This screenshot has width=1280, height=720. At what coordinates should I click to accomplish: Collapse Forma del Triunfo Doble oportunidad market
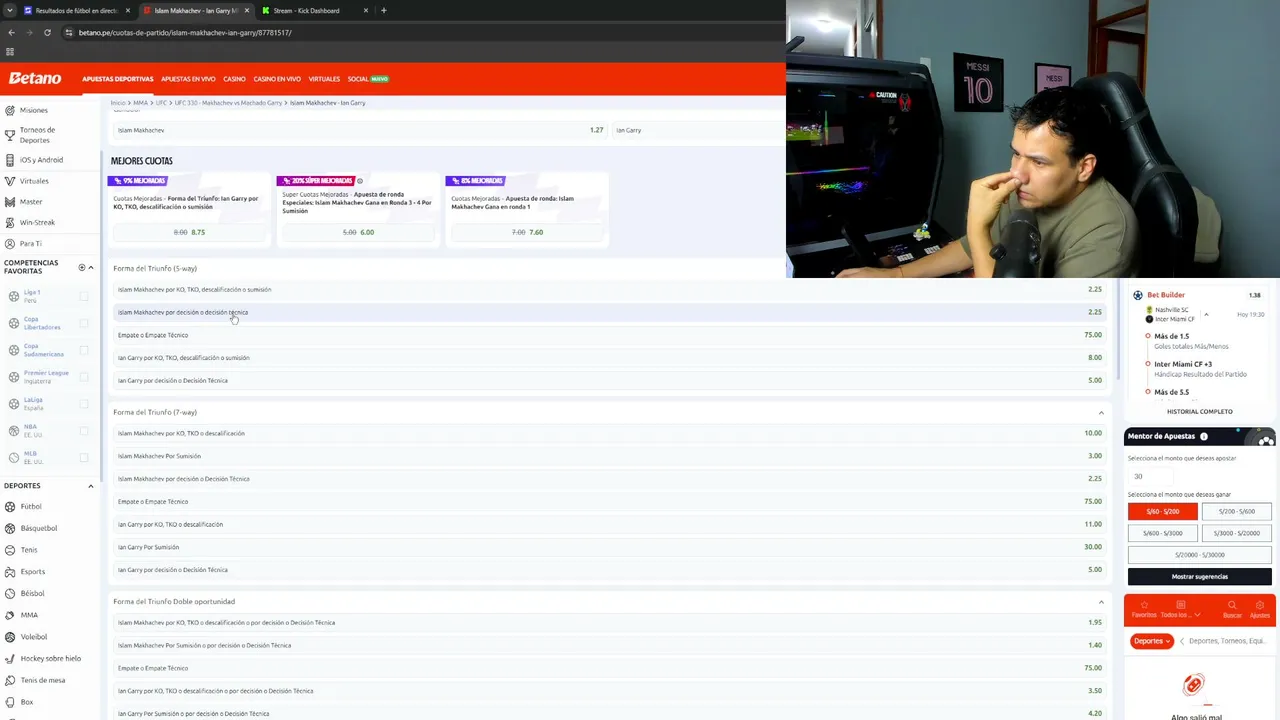[1101, 602]
